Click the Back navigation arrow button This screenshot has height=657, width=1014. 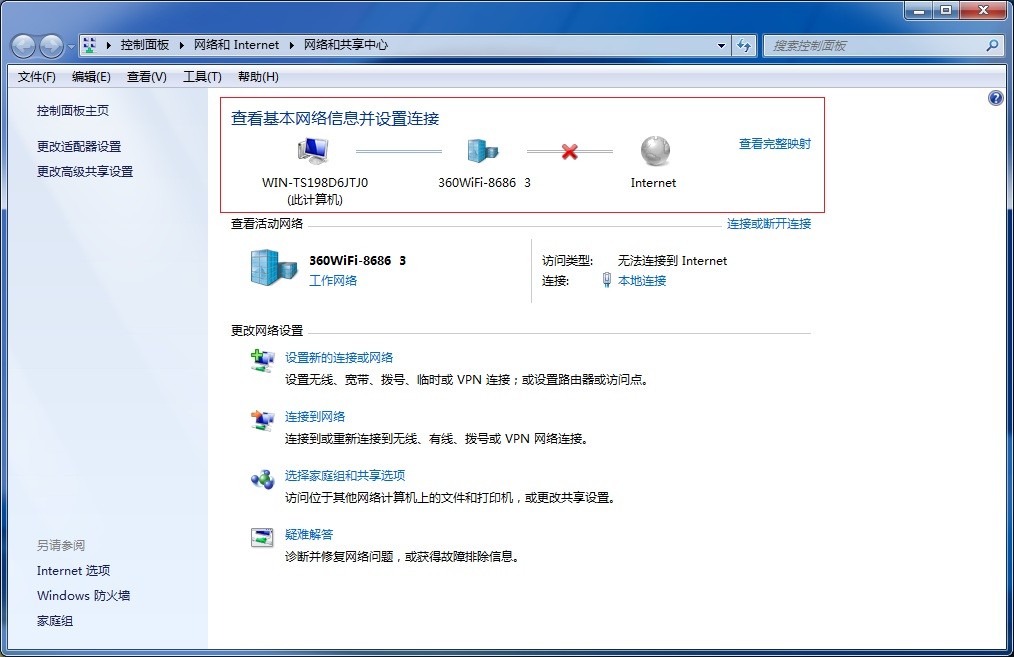[24, 46]
